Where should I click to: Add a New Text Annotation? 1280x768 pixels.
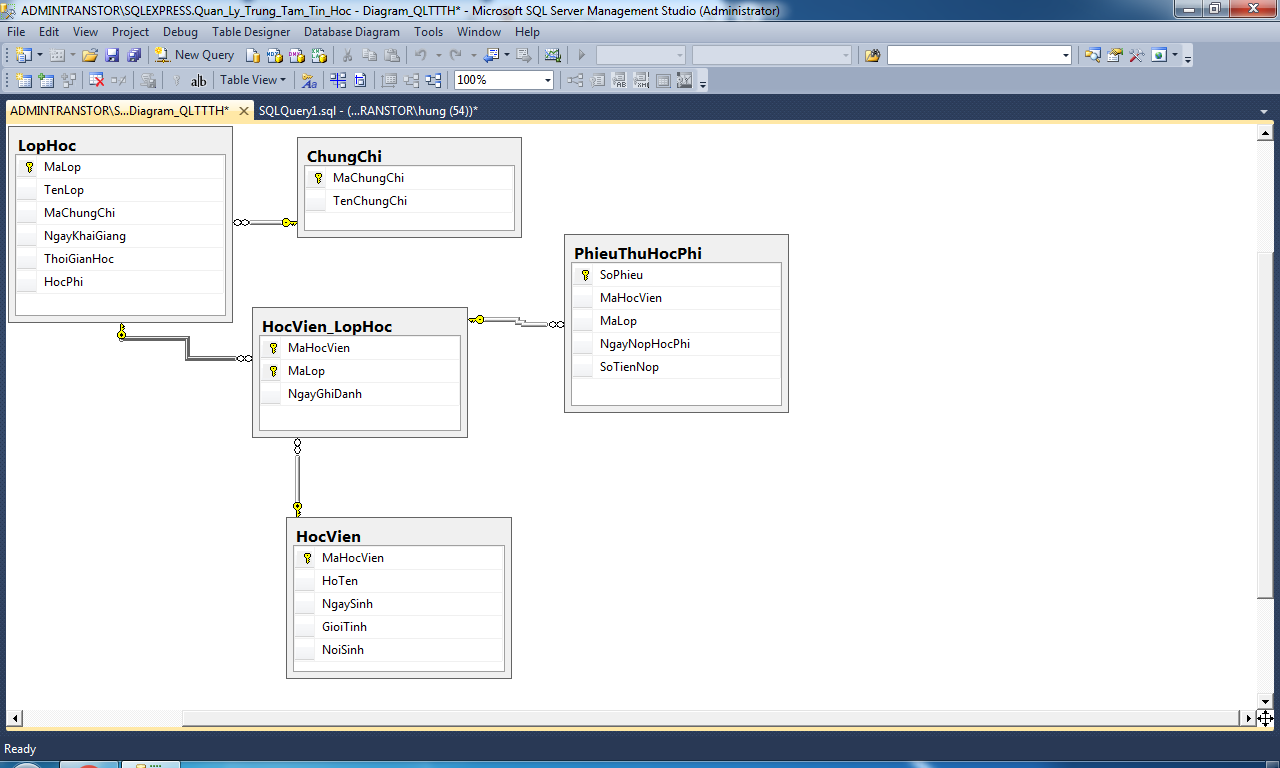pyautogui.click(x=198, y=80)
